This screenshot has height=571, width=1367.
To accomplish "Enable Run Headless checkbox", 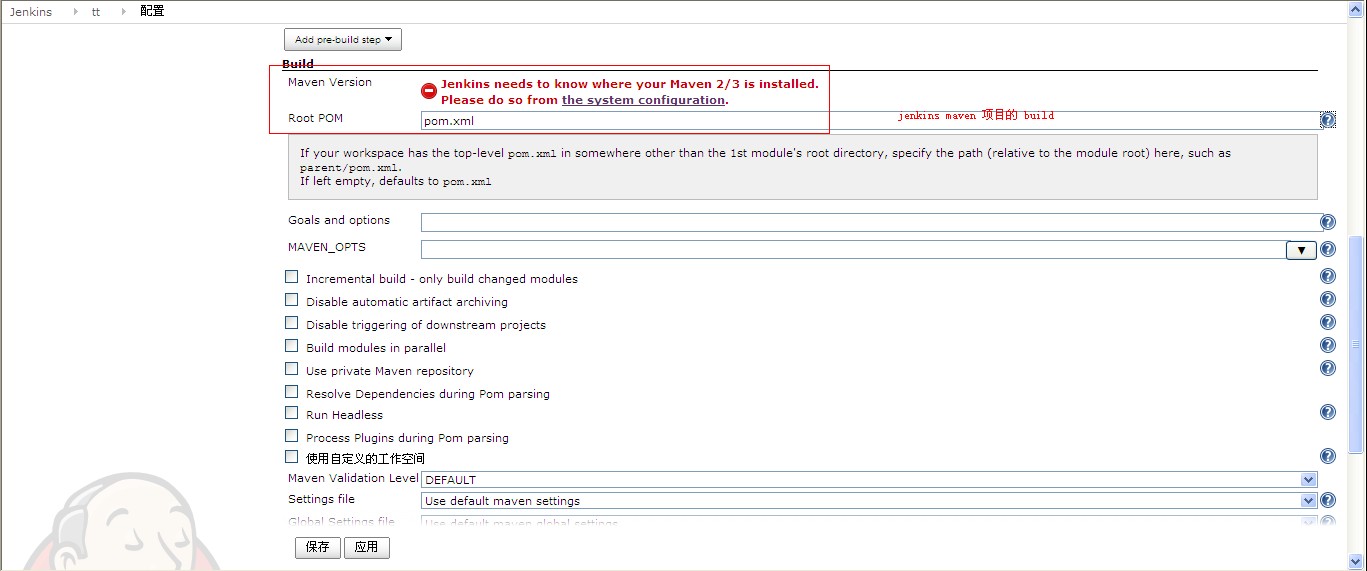I will tap(292, 413).
